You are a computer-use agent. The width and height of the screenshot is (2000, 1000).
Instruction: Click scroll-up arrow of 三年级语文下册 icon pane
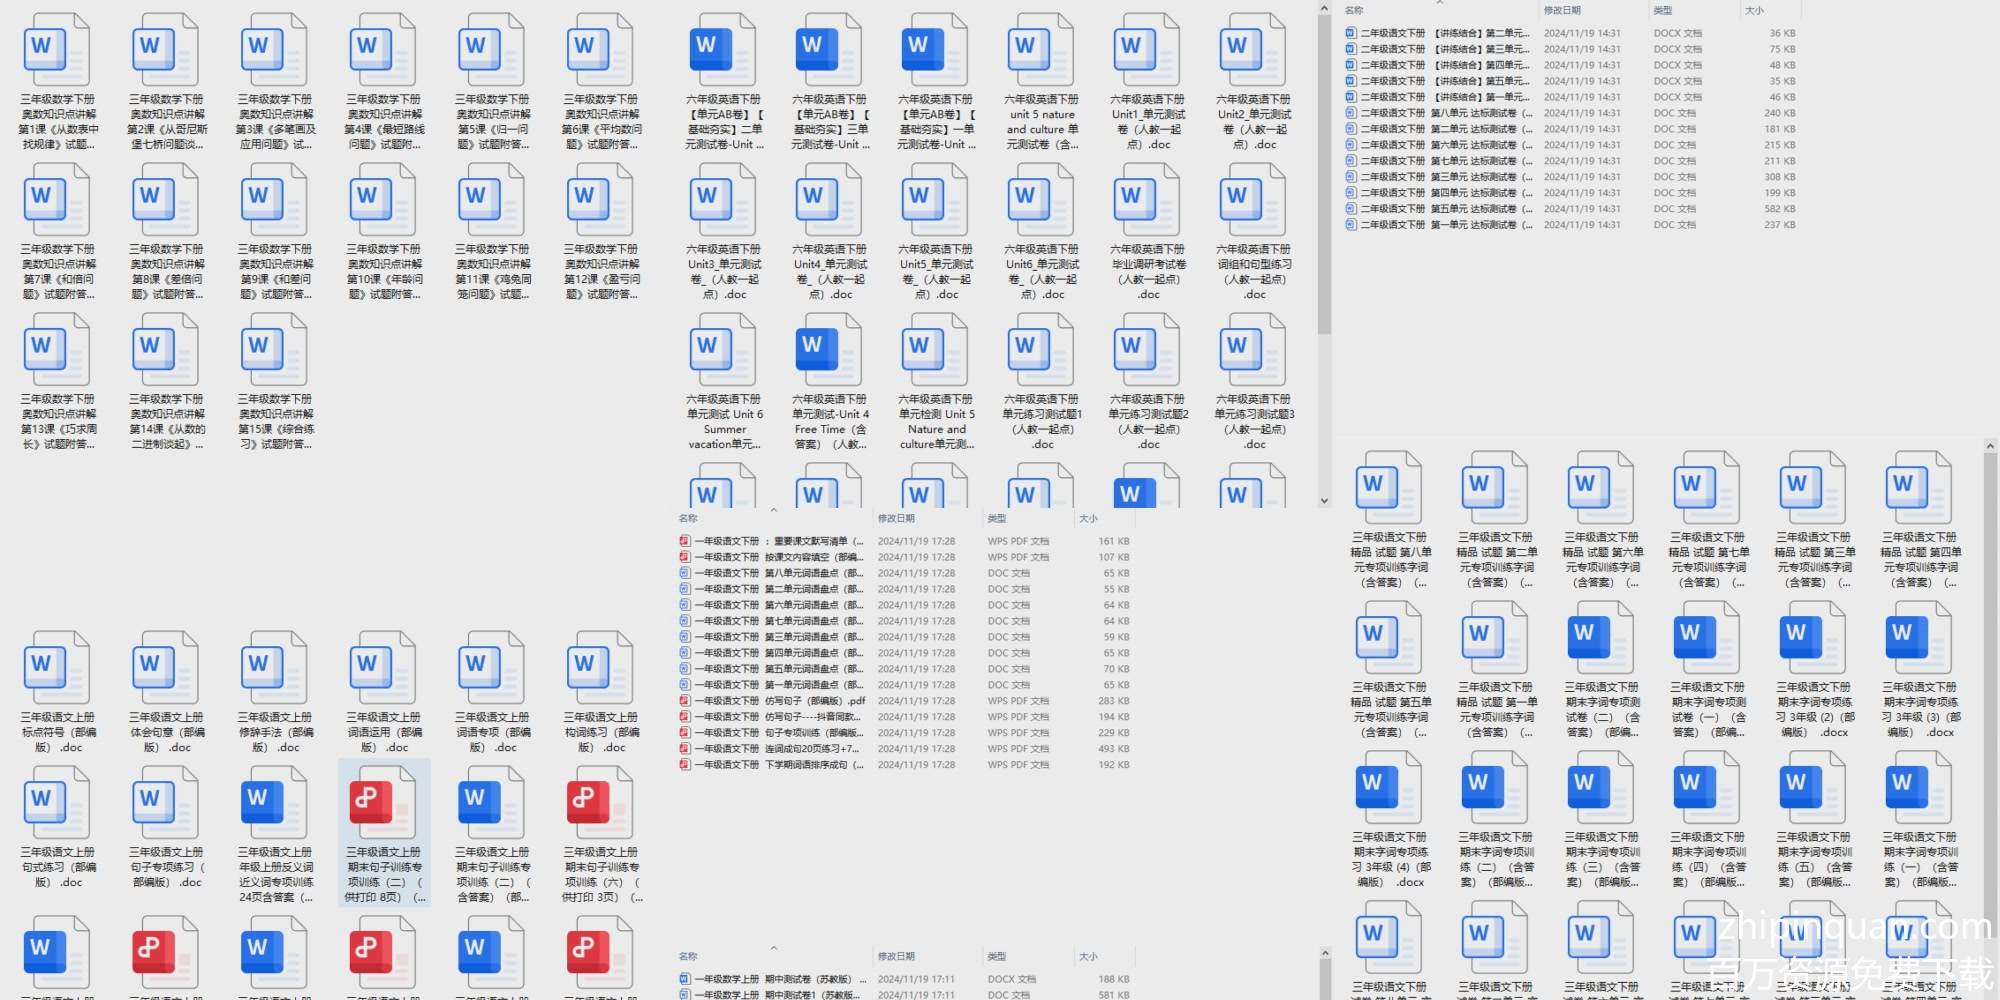point(1989,446)
